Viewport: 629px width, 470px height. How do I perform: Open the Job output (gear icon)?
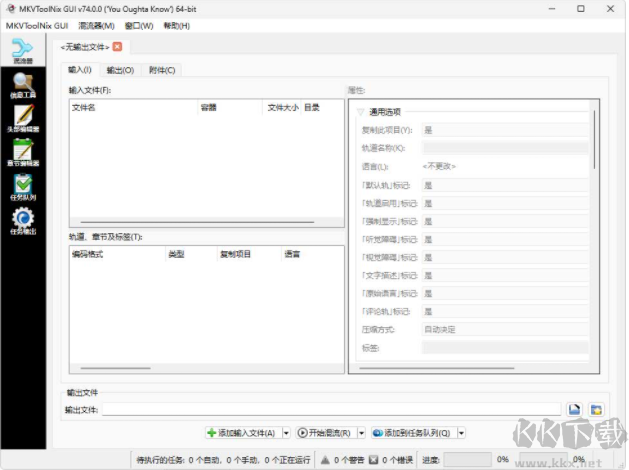[x=23, y=221]
